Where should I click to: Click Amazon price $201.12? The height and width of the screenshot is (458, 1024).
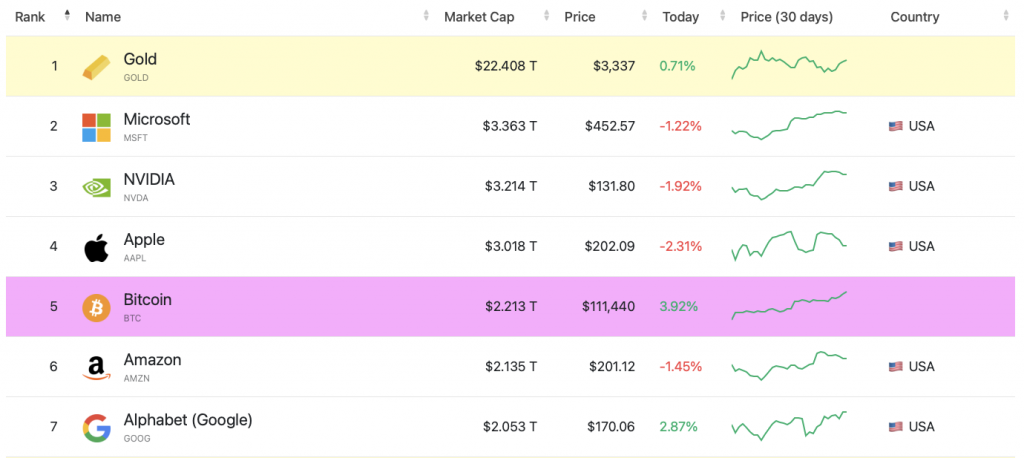click(x=611, y=367)
